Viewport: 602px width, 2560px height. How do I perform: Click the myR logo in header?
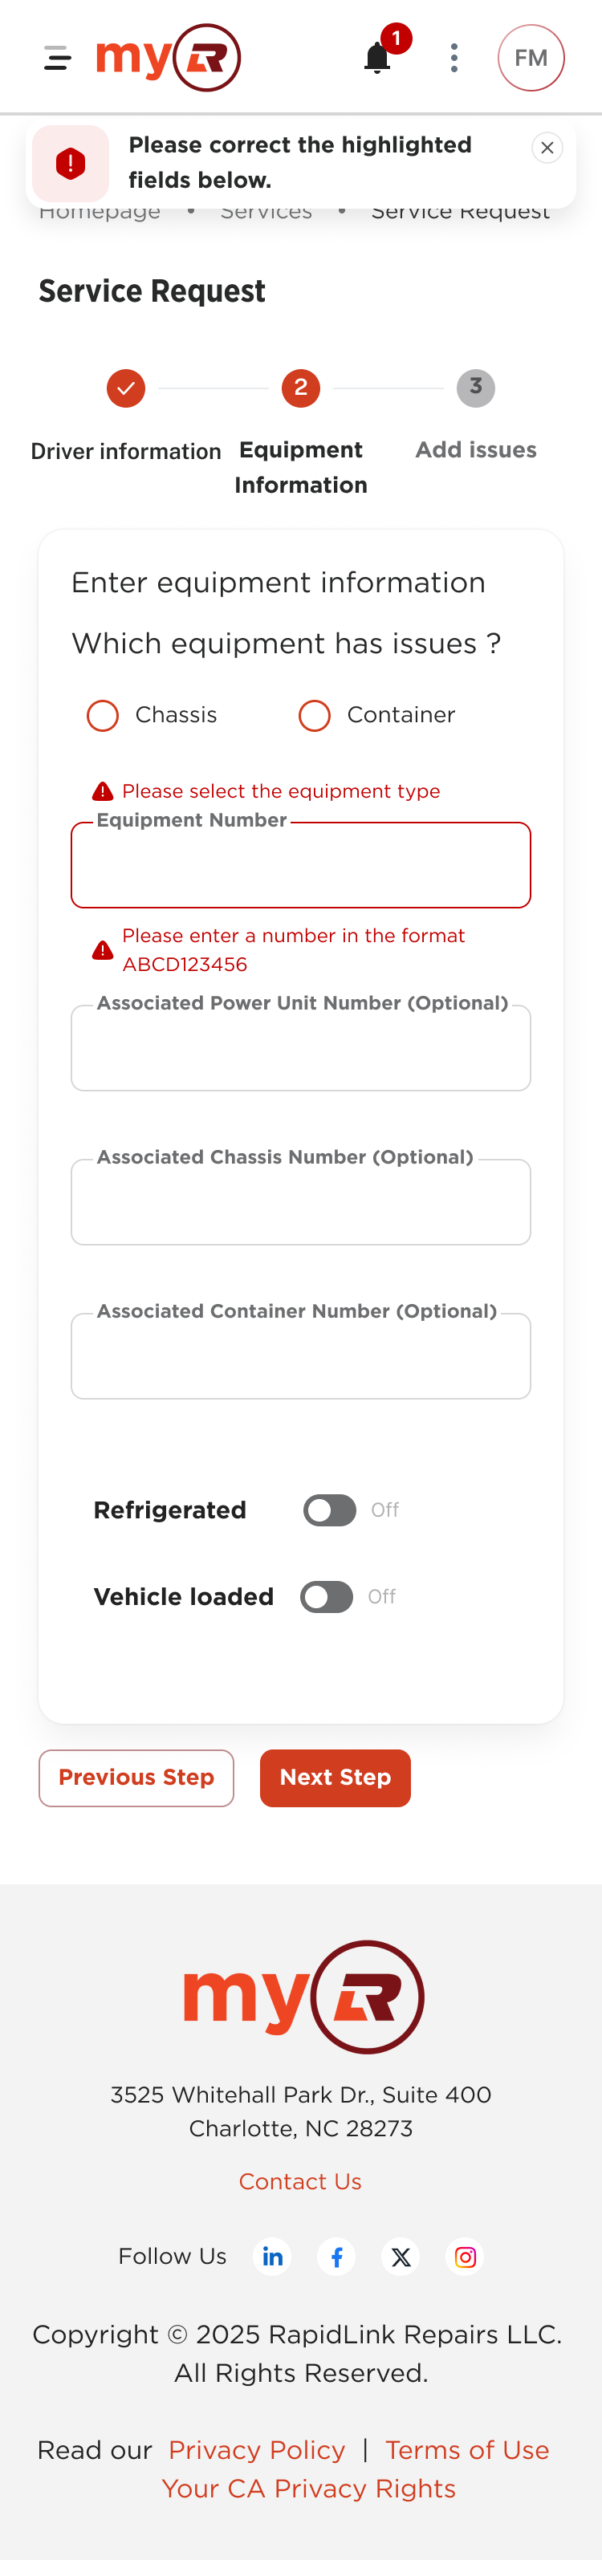[168, 58]
